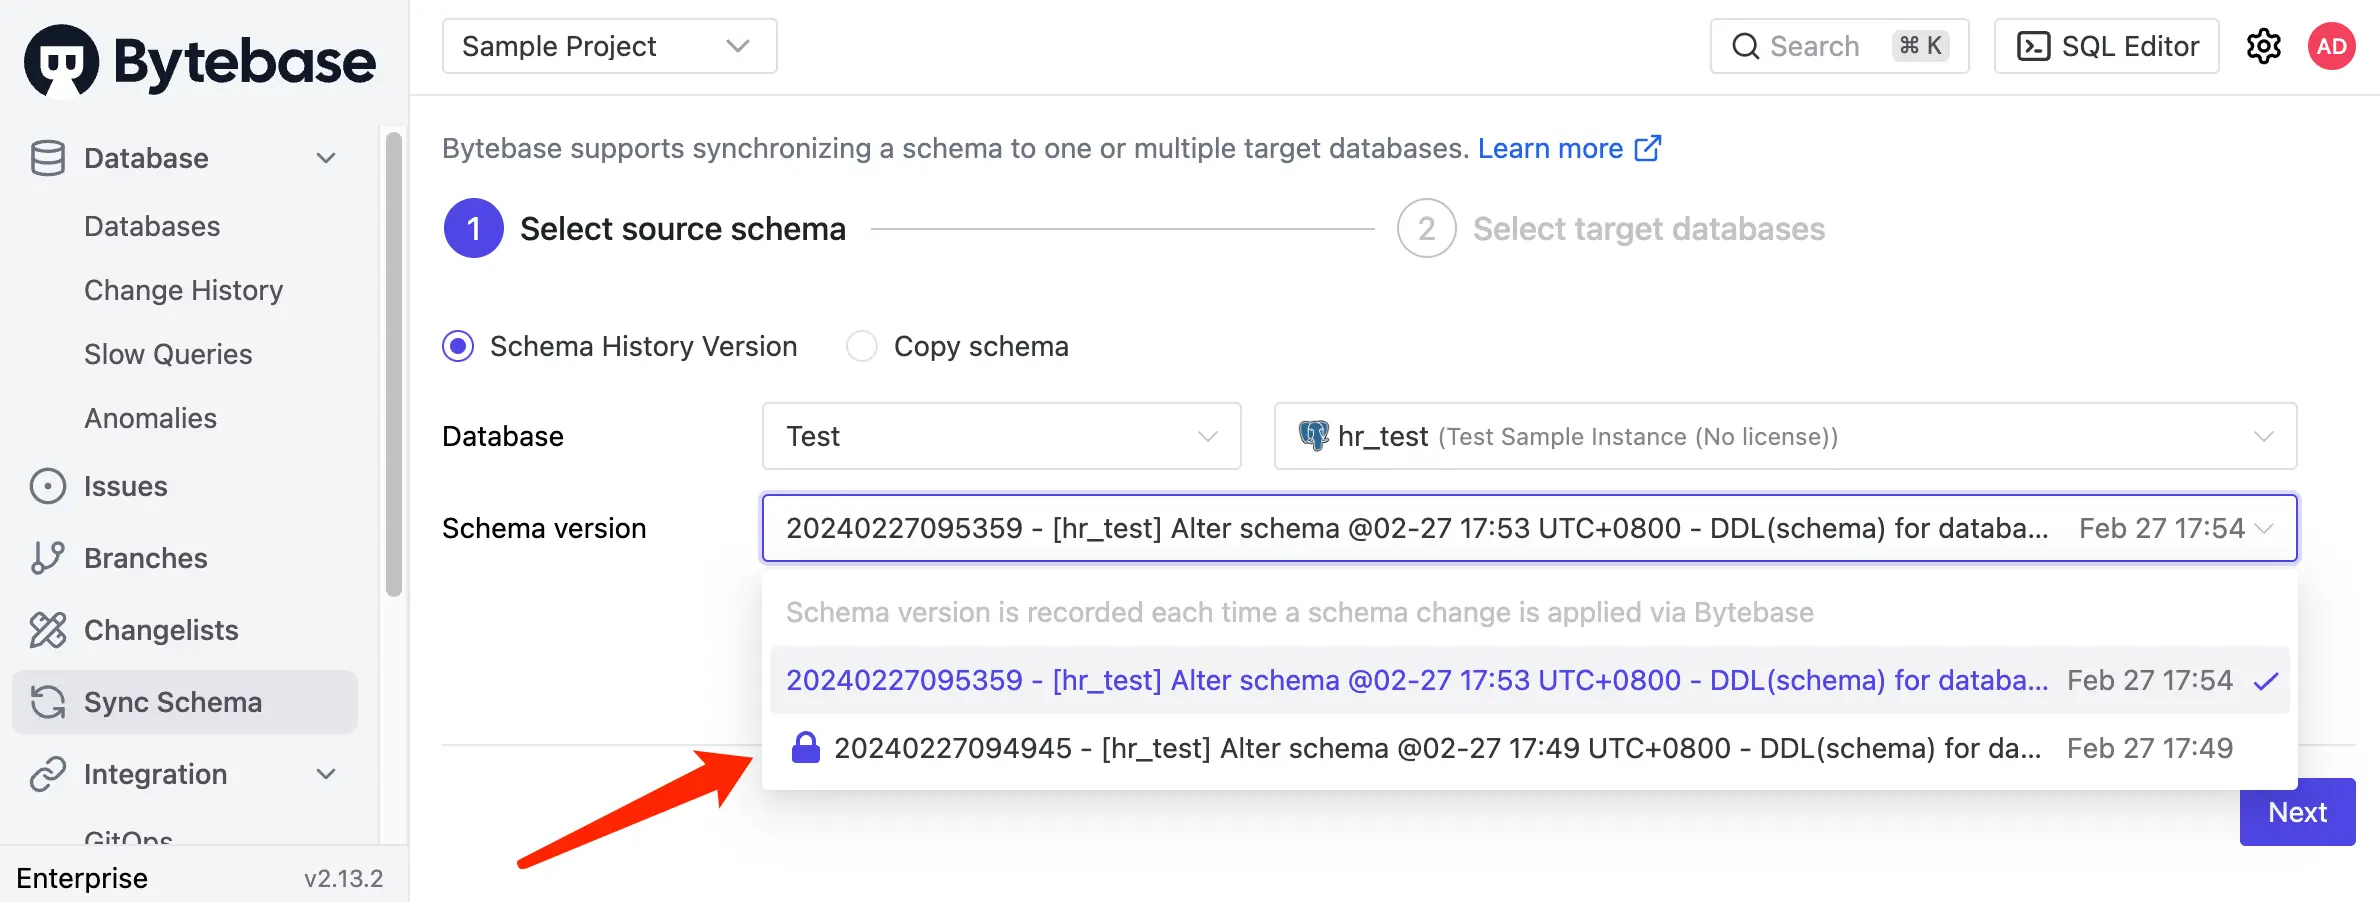Open the hr_test database dropdown
2380x902 pixels.
tap(1785, 436)
